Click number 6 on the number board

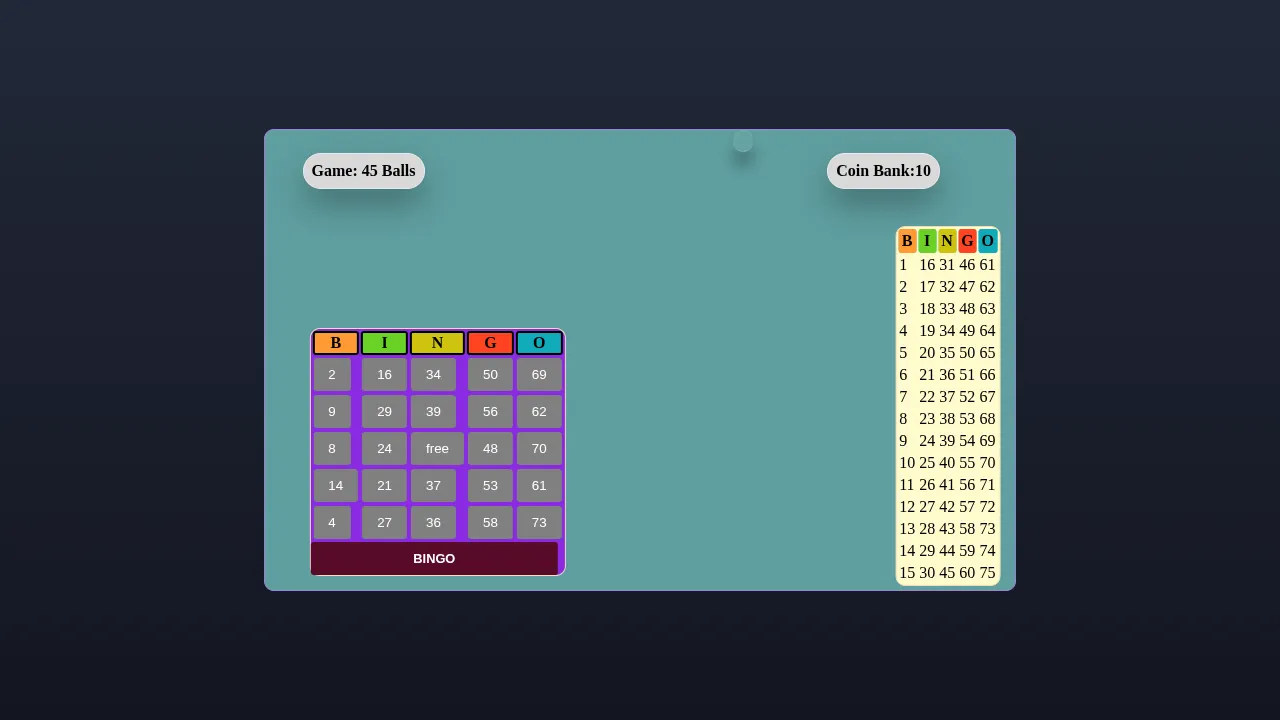click(x=903, y=375)
